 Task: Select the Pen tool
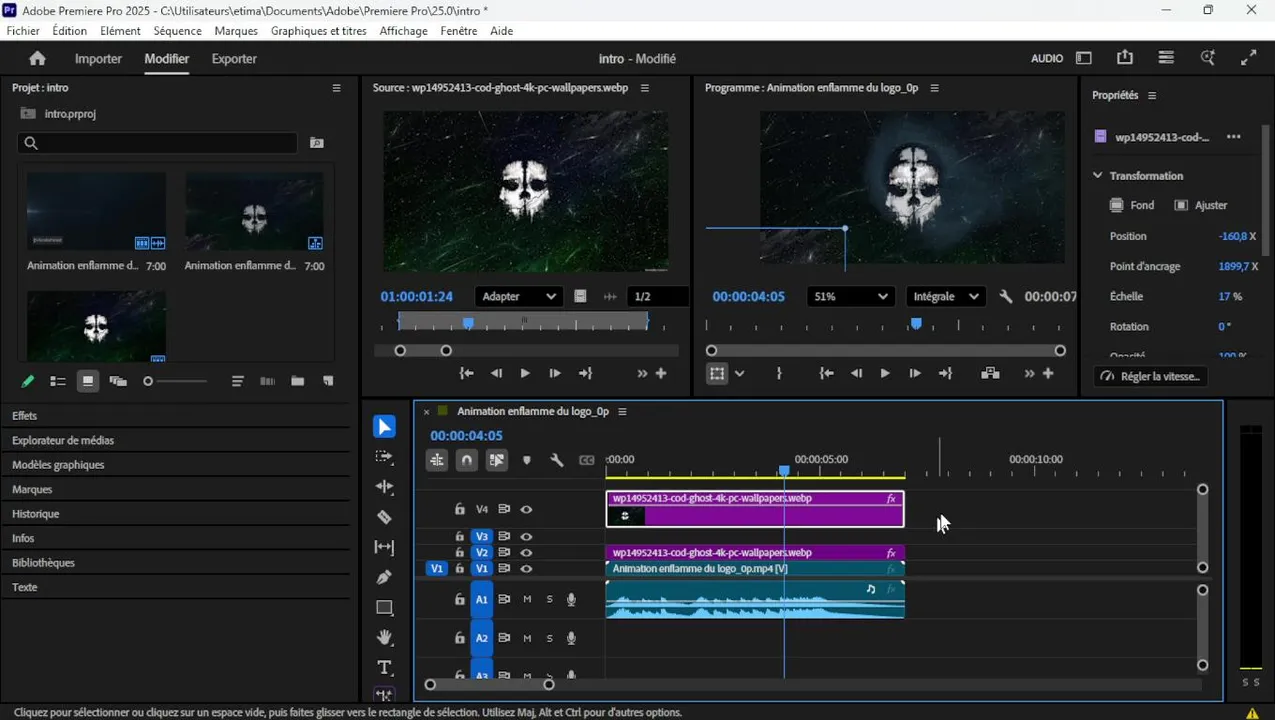384,577
